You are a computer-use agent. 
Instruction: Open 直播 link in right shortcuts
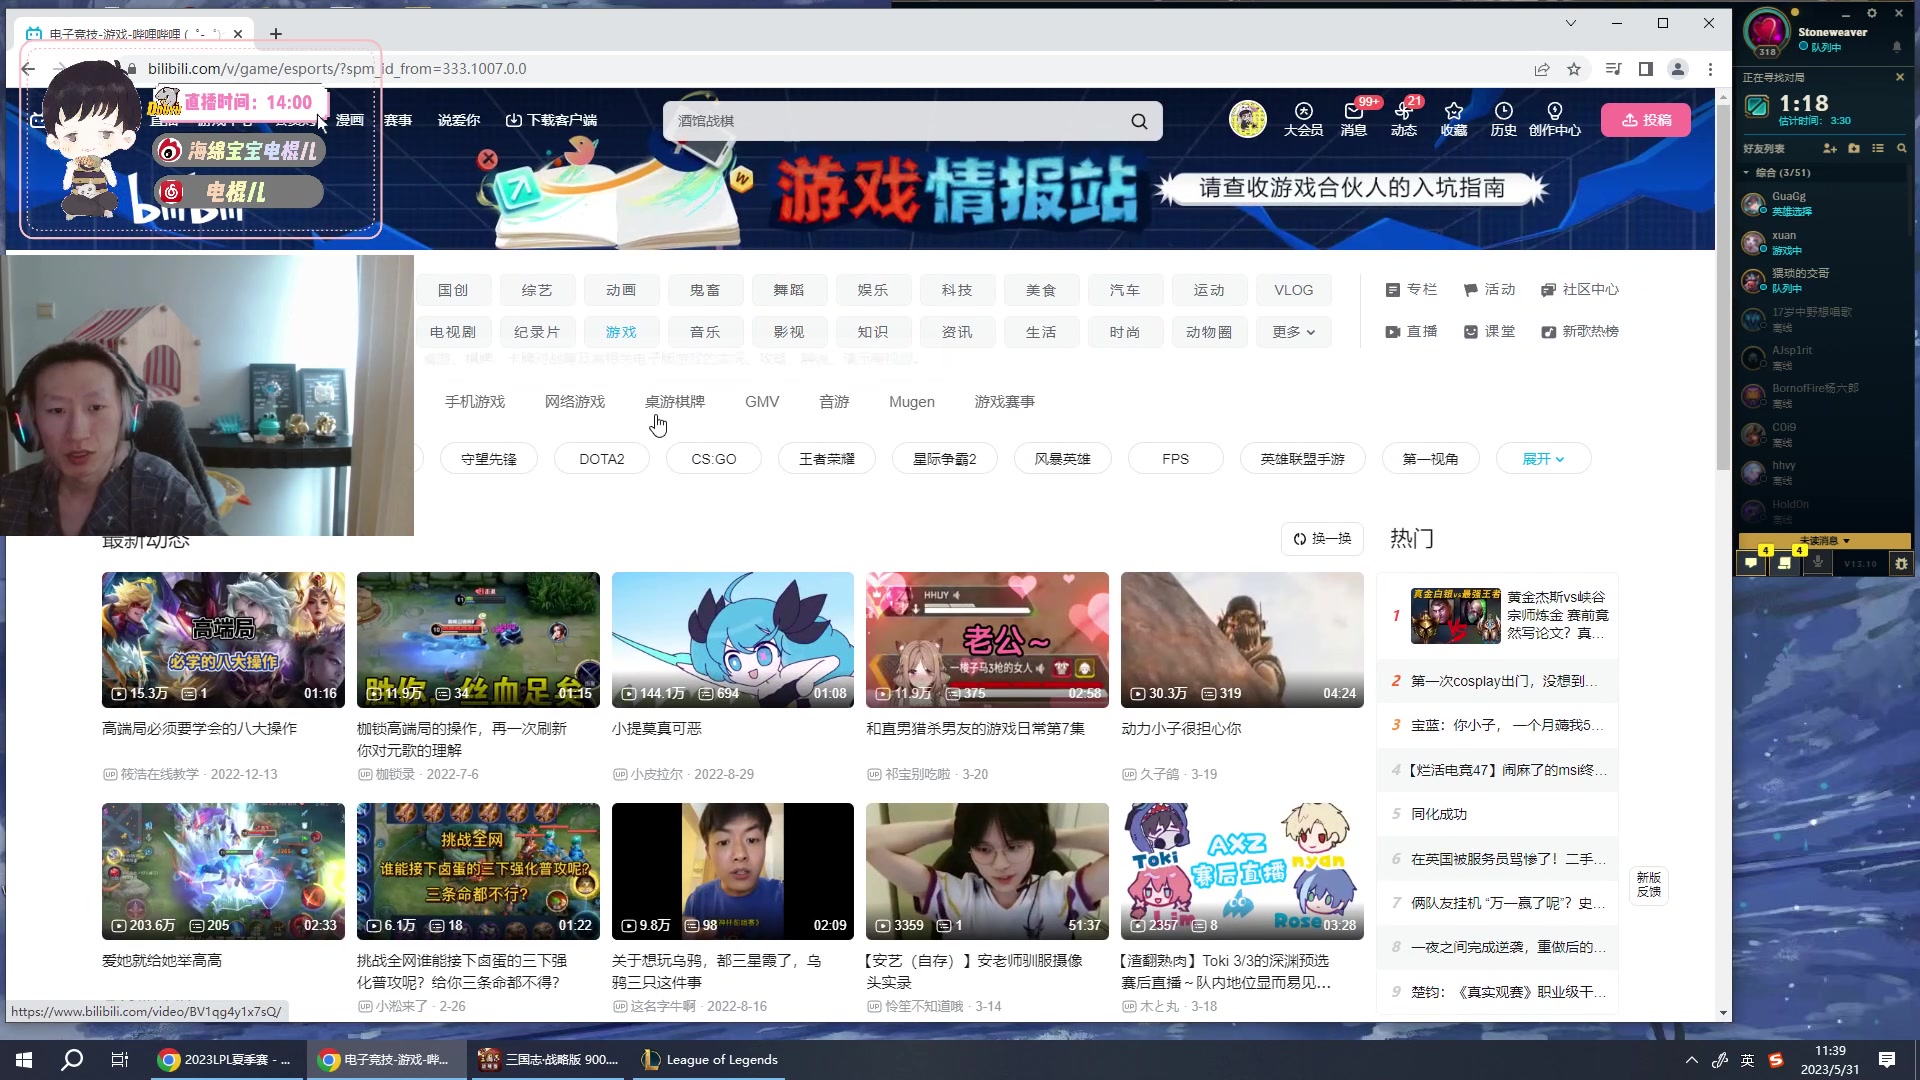tap(1411, 332)
